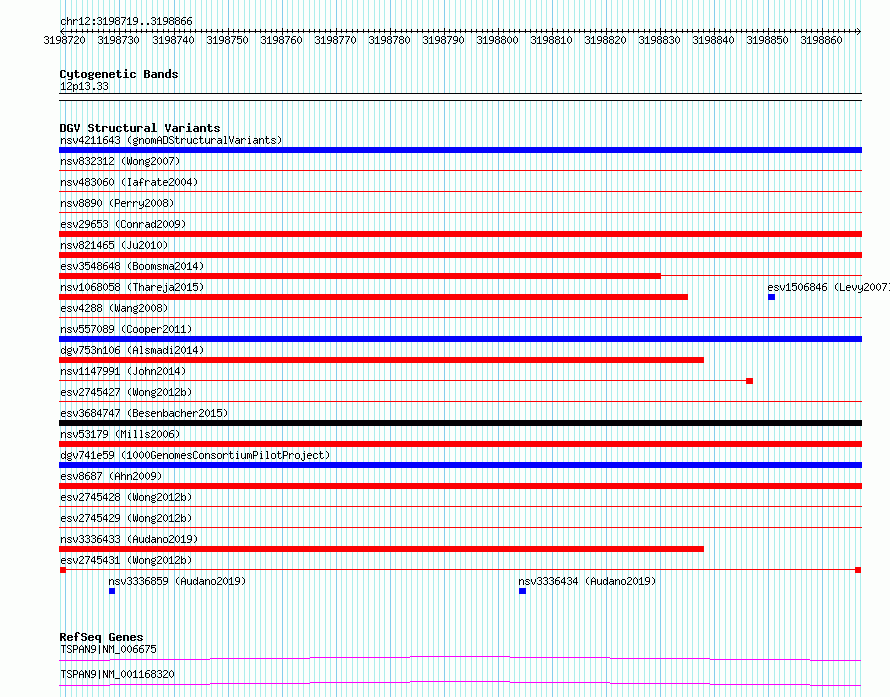Open the nsv3336434 (Audano2019) label

pyautogui.click(x=587, y=581)
